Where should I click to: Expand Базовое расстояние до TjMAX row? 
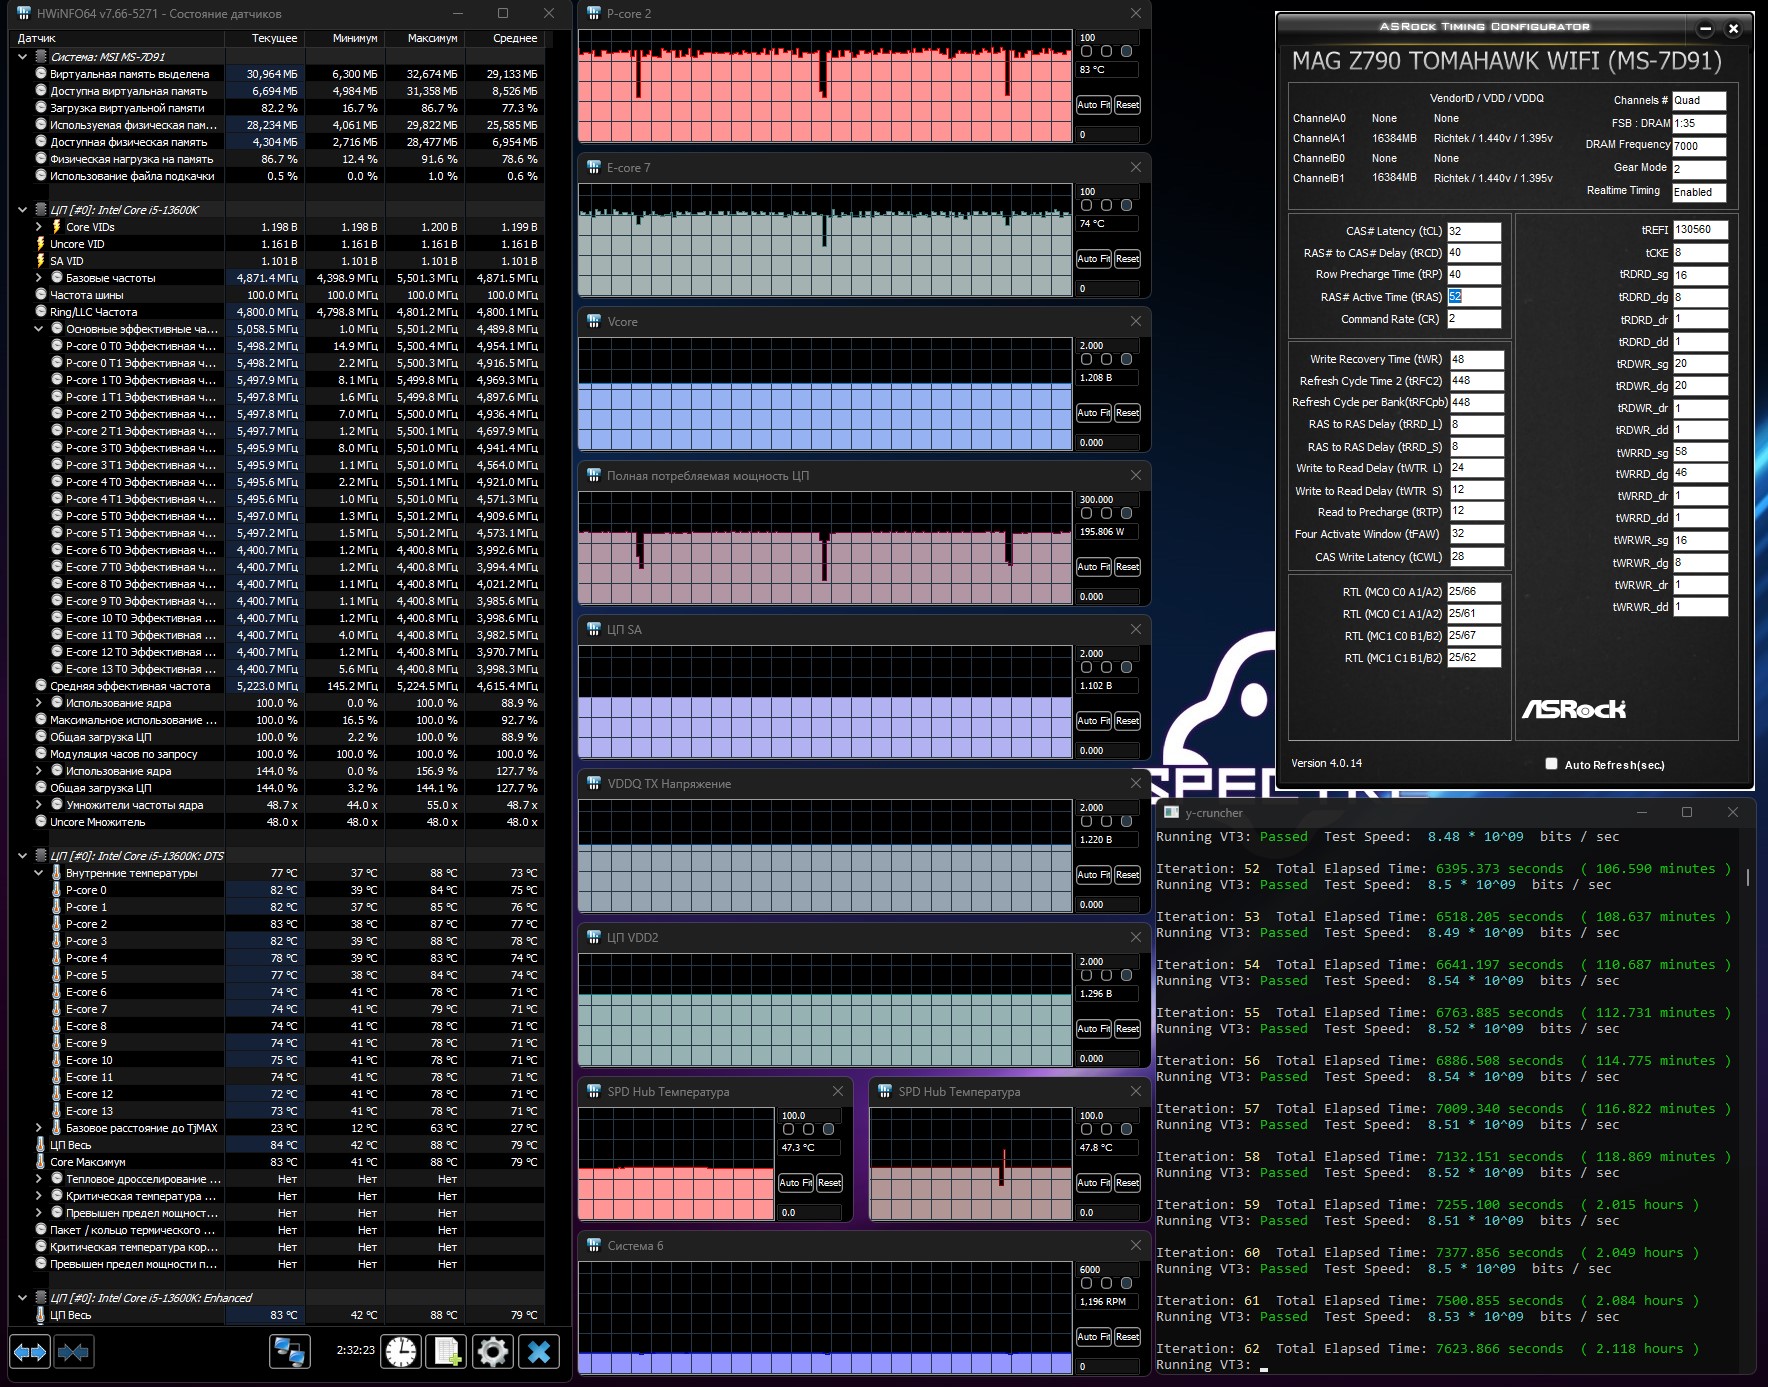coord(39,1128)
